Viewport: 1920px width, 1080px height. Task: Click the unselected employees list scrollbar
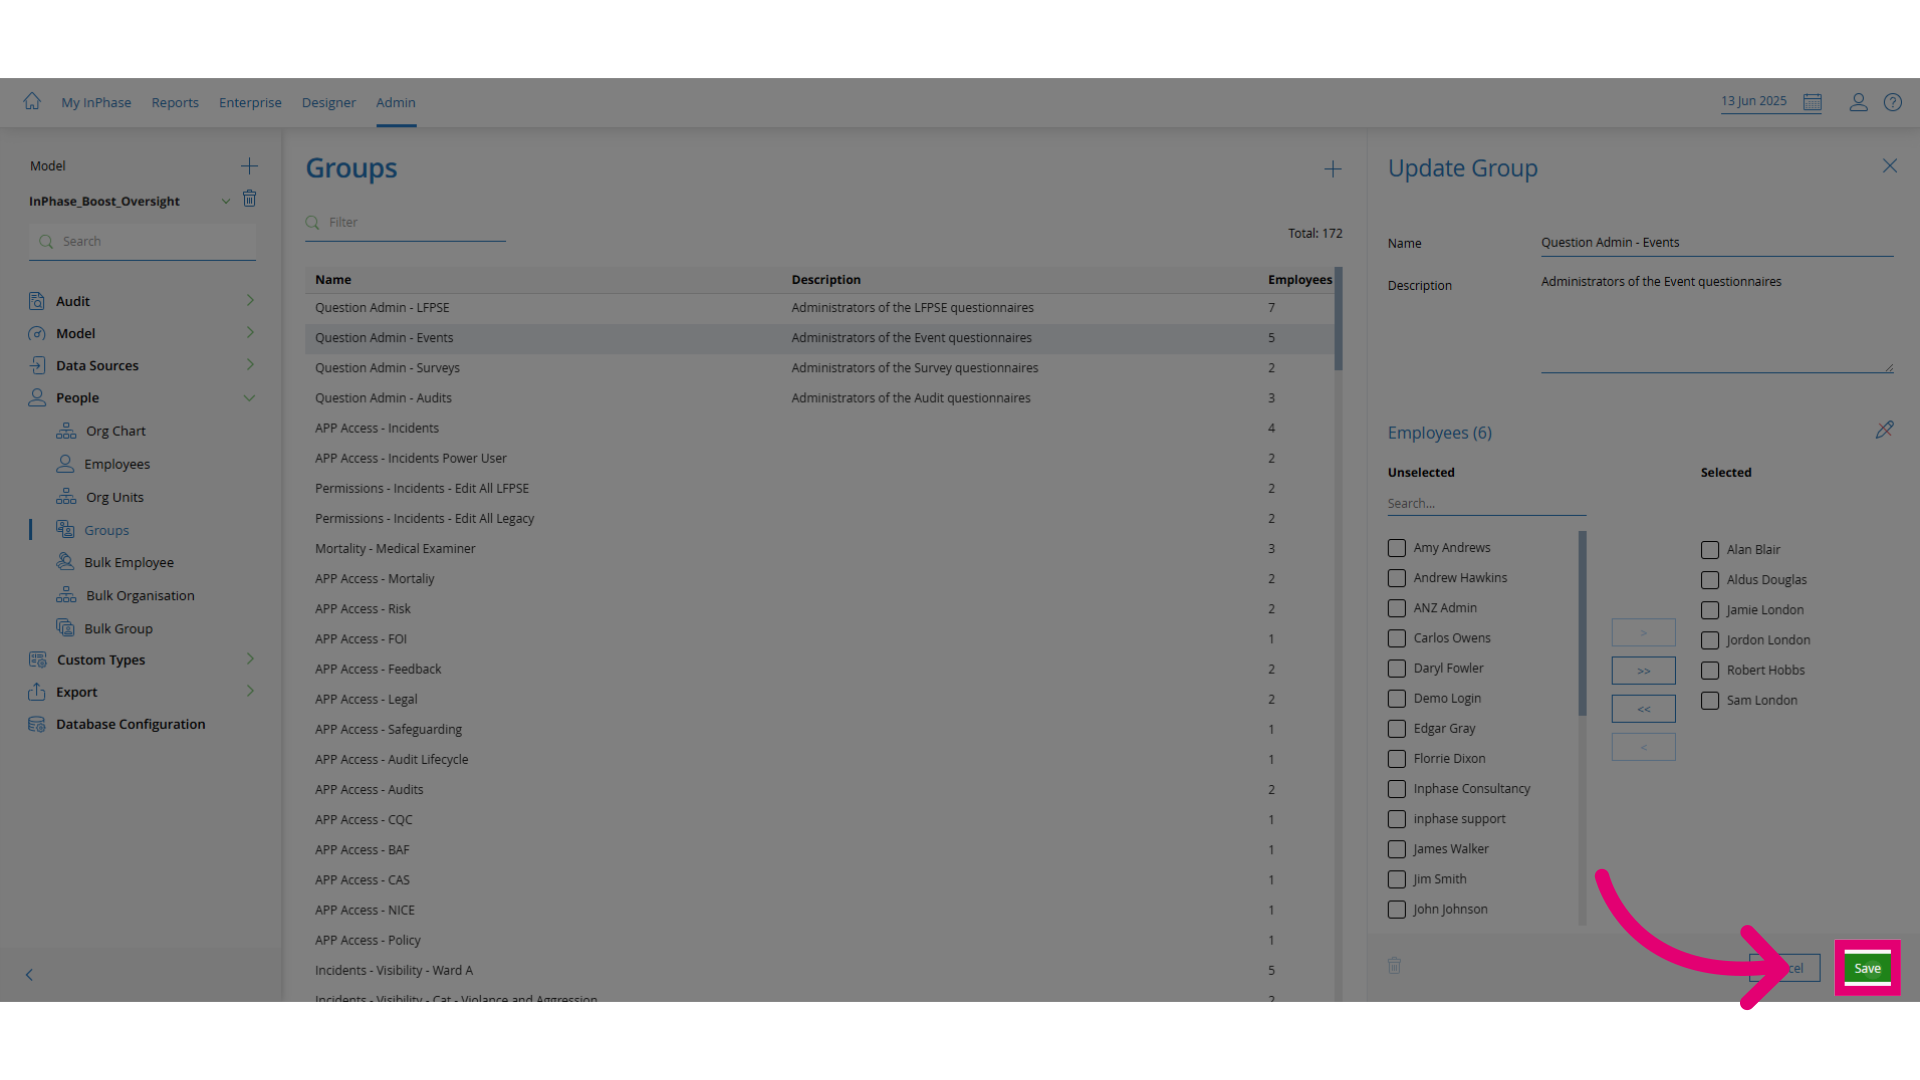(x=1582, y=623)
